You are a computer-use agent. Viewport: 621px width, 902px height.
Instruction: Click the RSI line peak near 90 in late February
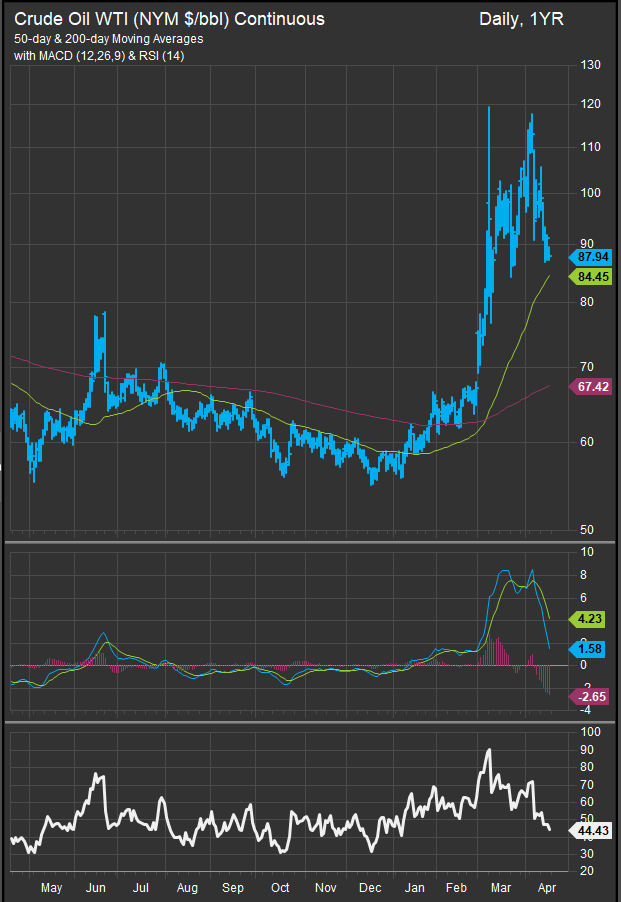[x=488, y=750]
